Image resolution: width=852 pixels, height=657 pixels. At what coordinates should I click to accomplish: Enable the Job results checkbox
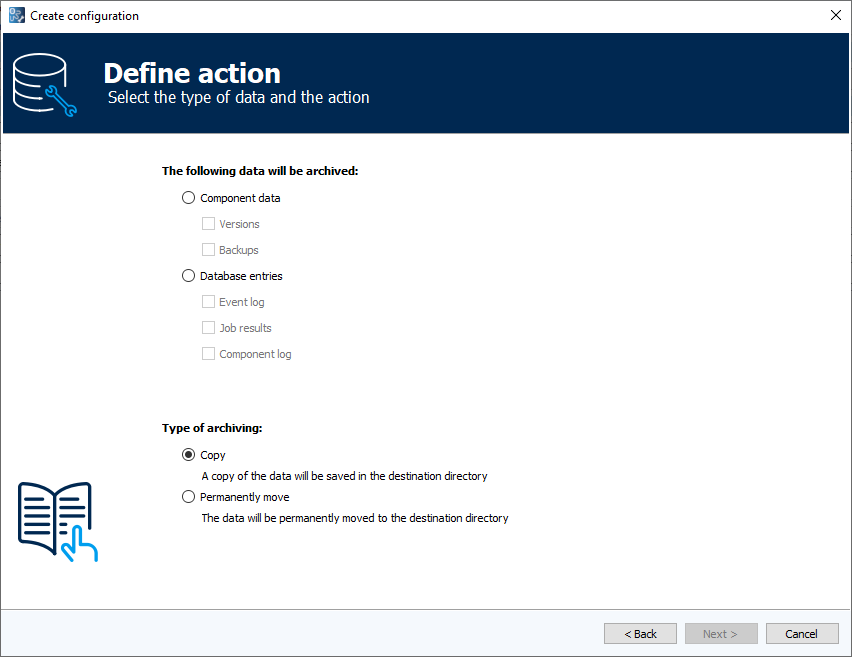(208, 327)
